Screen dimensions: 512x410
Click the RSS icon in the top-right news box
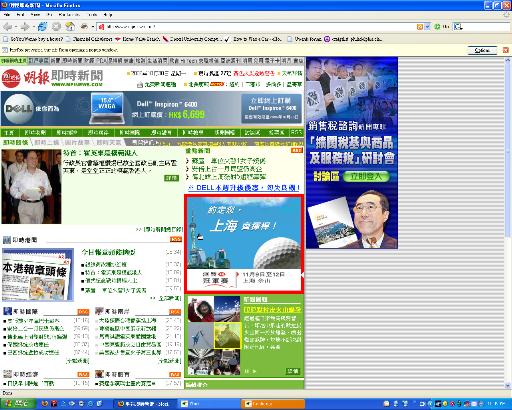point(297,151)
